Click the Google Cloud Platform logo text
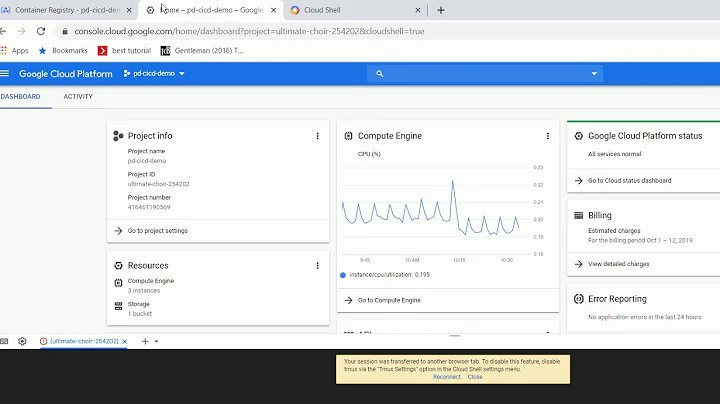Viewport: 720px width, 404px height. coord(66,74)
